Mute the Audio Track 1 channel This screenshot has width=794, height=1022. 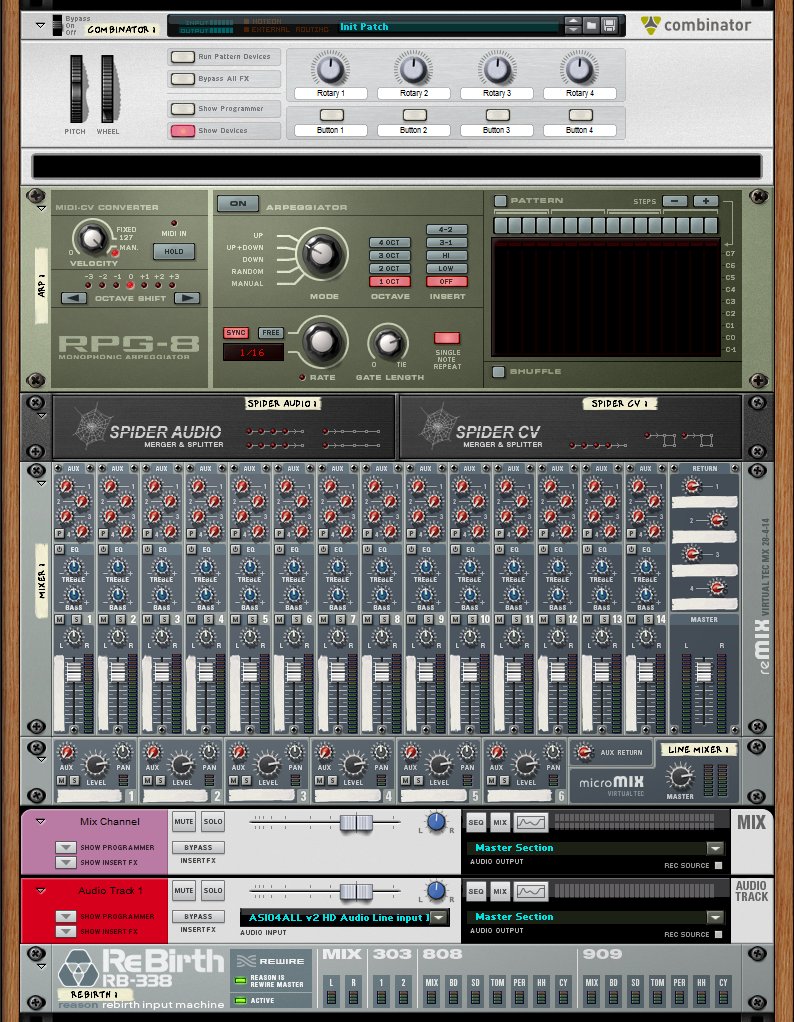(184, 890)
